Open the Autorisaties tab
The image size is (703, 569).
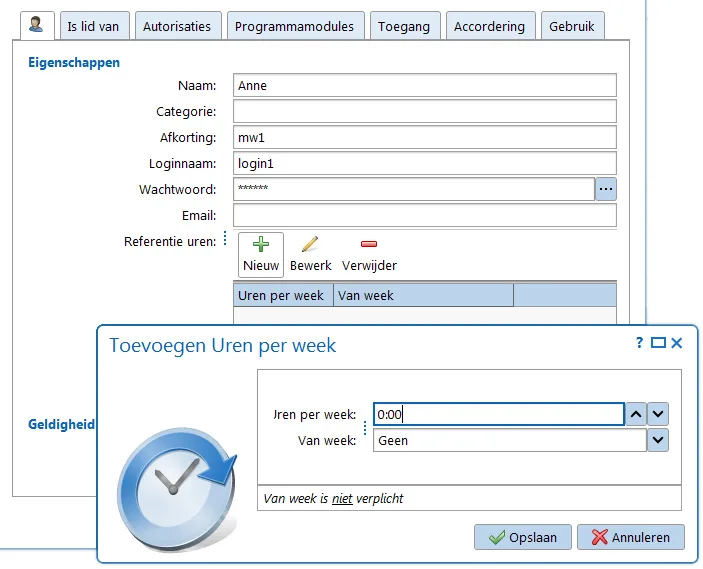coord(178,26)
